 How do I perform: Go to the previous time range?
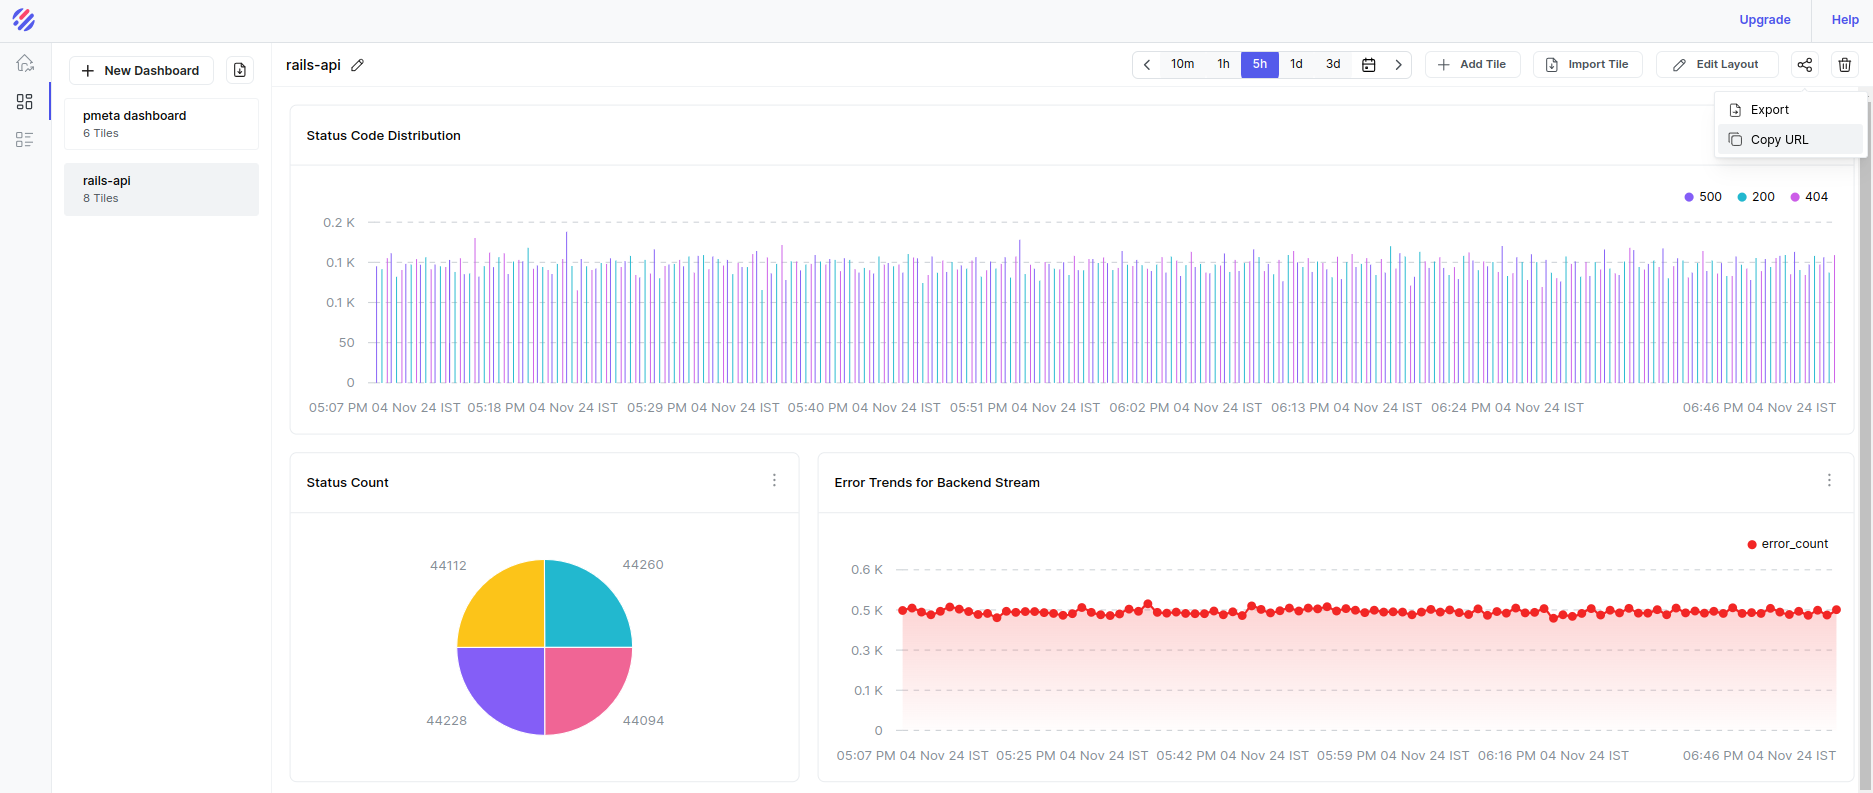point(1147,65)
